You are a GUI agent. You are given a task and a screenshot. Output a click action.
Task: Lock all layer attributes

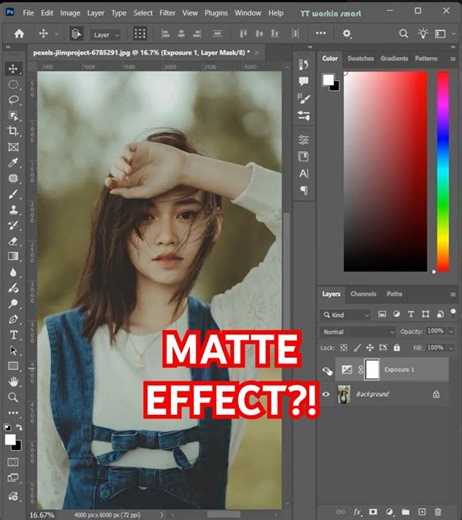(x=396, y=348)
